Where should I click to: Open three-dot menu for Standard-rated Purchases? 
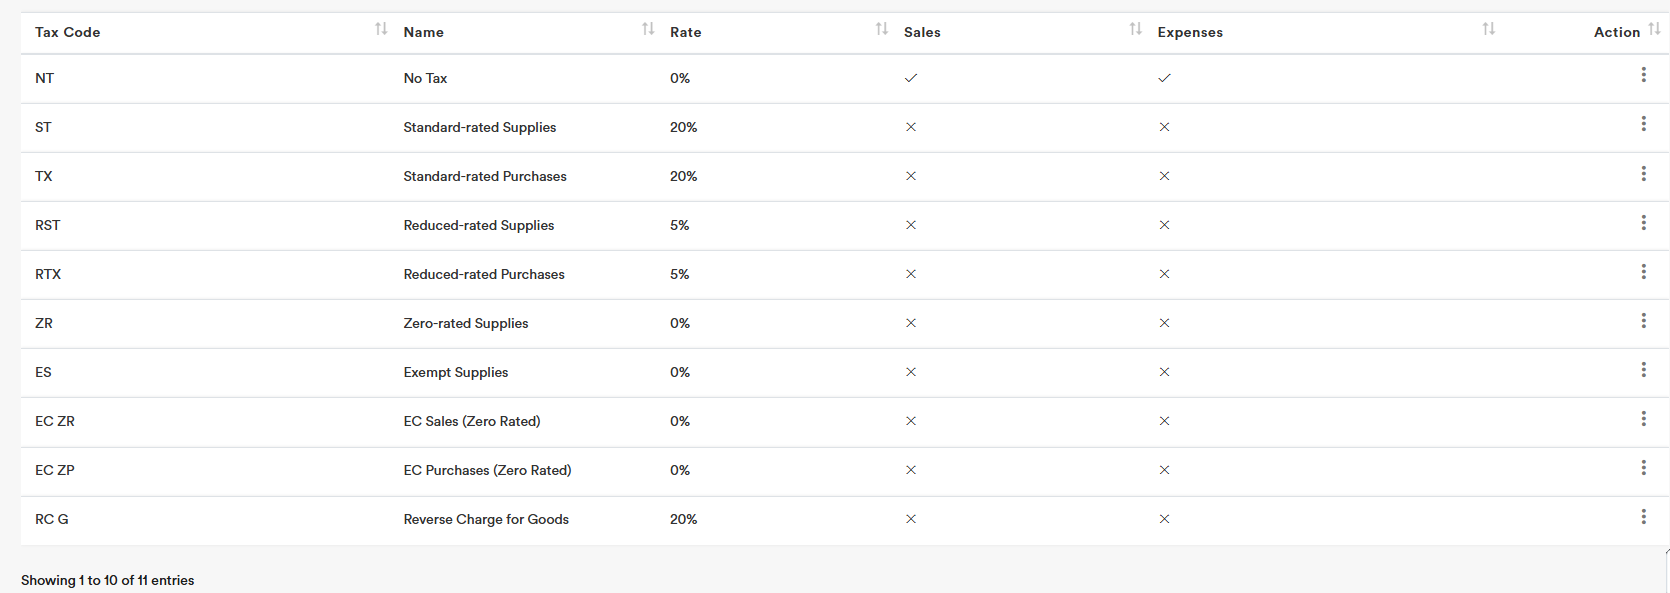point(1643,174)
